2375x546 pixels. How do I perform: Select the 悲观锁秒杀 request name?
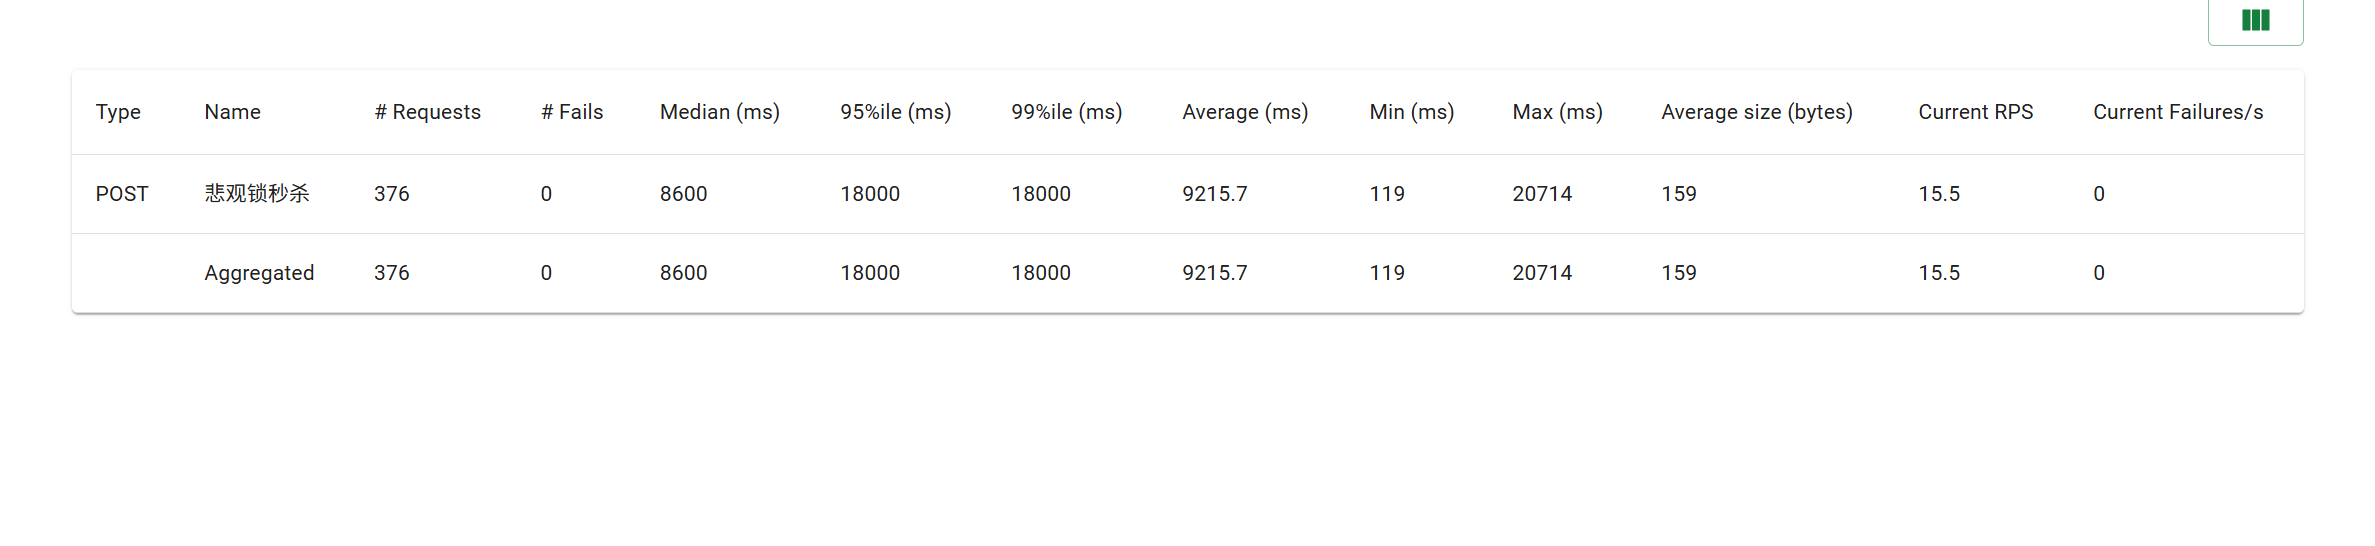(x=257, y=193)
